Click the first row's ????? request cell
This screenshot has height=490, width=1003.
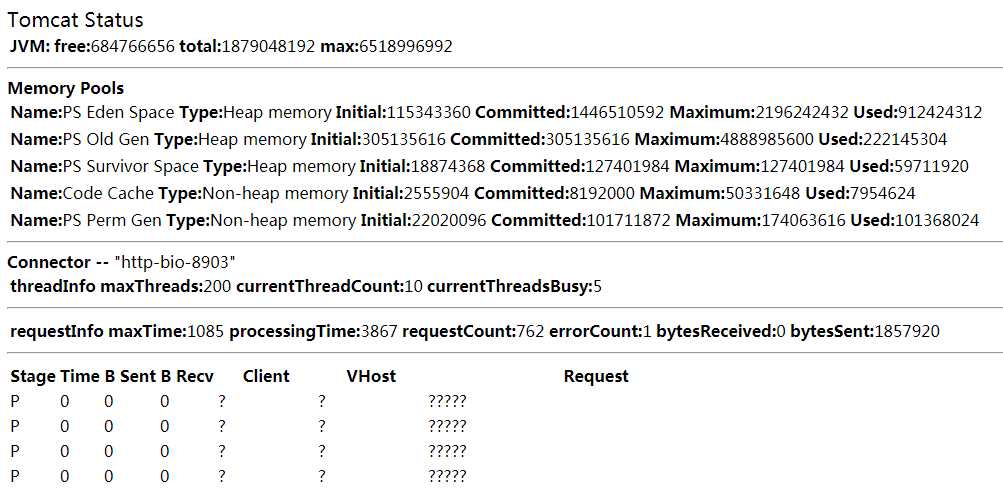click(x=447, y=402)
